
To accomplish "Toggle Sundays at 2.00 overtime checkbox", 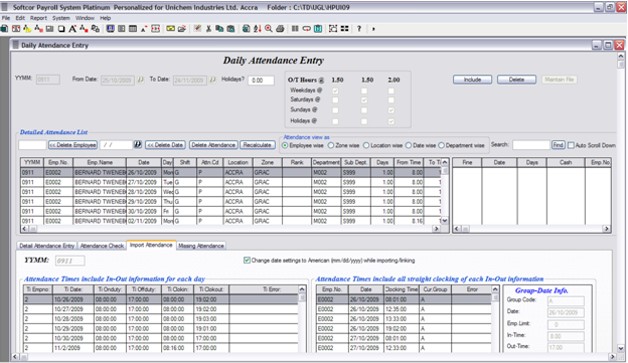I will (x=391, y=111).
